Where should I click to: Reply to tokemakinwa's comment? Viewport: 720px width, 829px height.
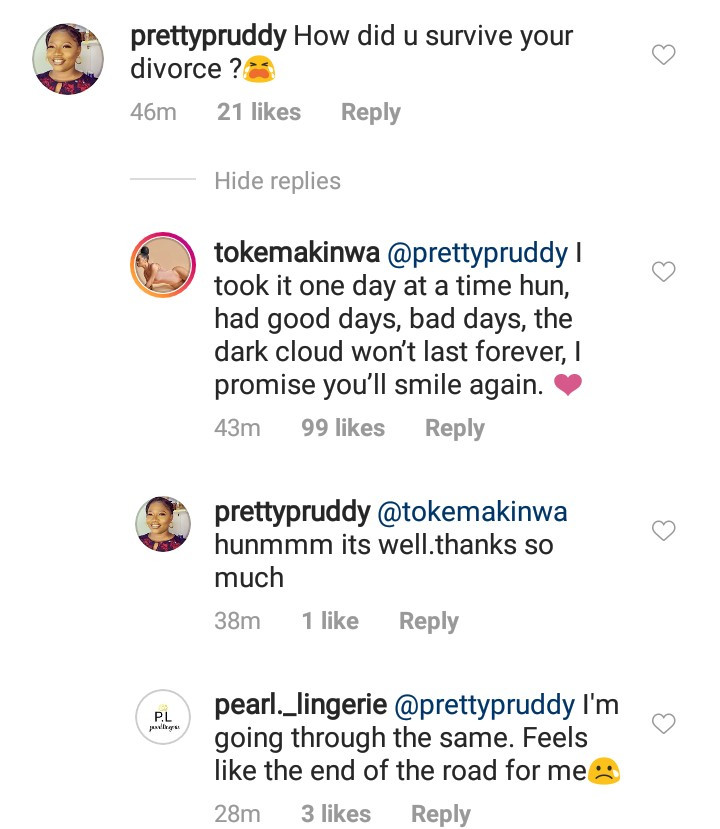tap(454, 428)
